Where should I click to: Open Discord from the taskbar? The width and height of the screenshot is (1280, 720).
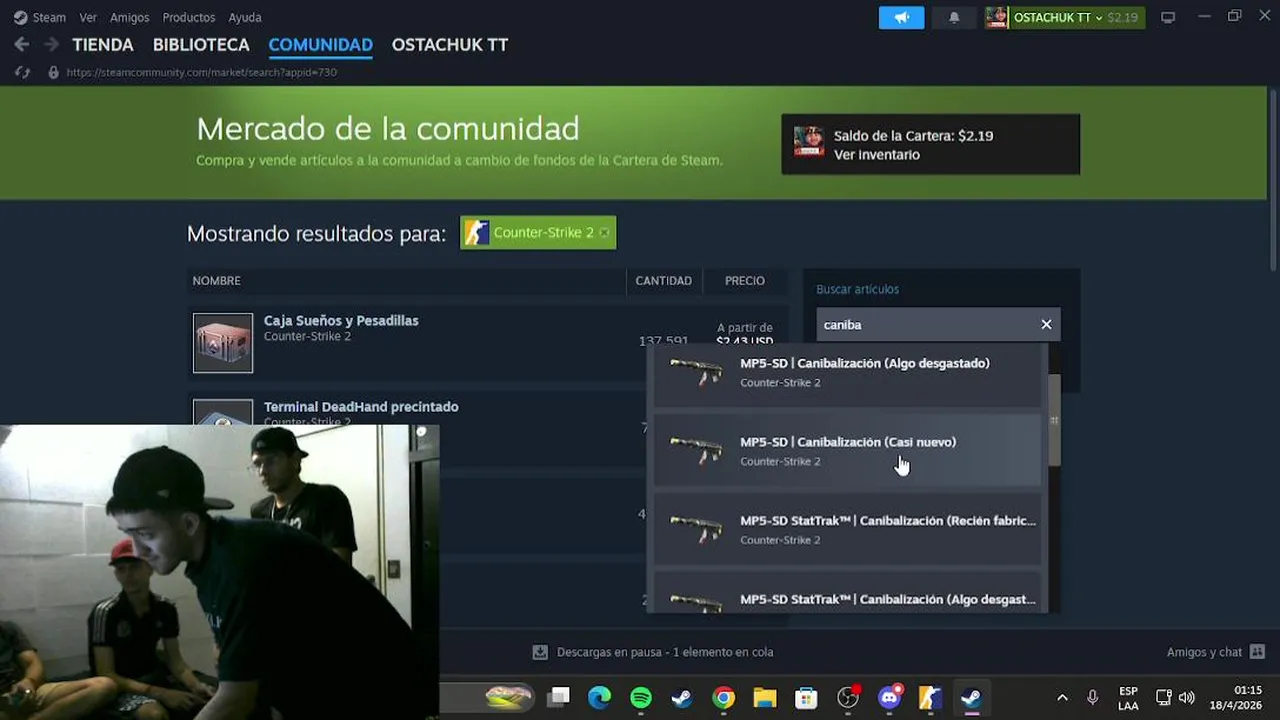pos(889,698)
